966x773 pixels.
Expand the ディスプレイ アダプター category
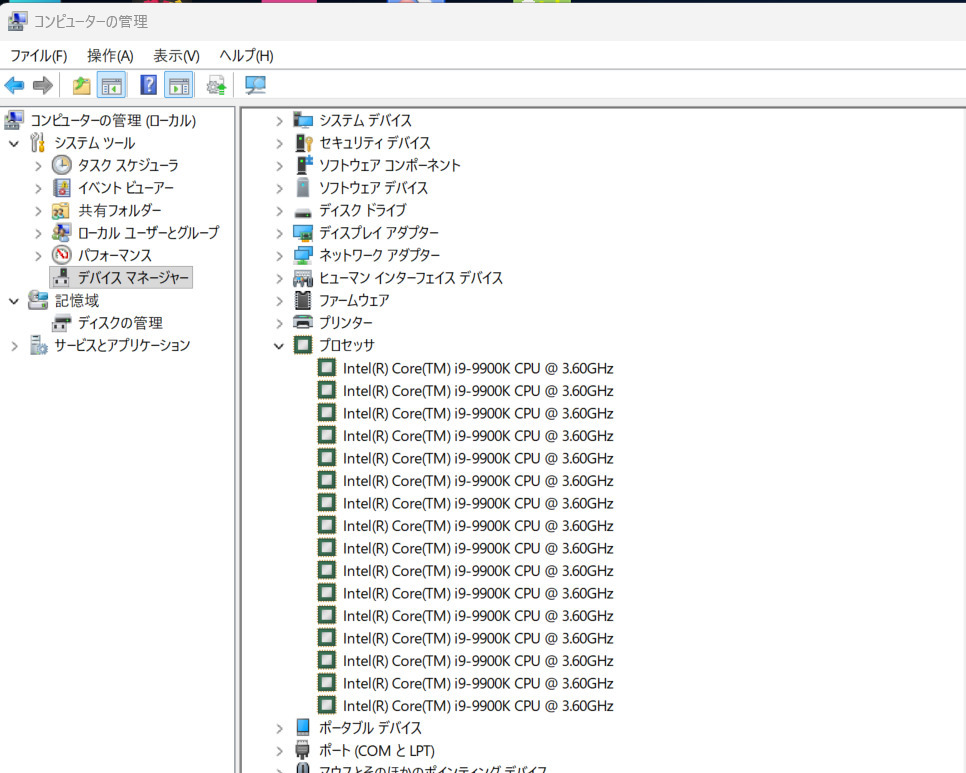[280, 233]
